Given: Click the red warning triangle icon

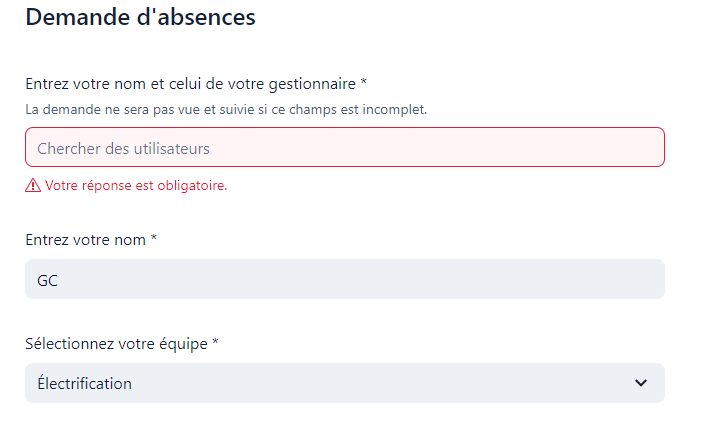Looking at the screenshot, I should pyautogui.click(x=33, y=185).
